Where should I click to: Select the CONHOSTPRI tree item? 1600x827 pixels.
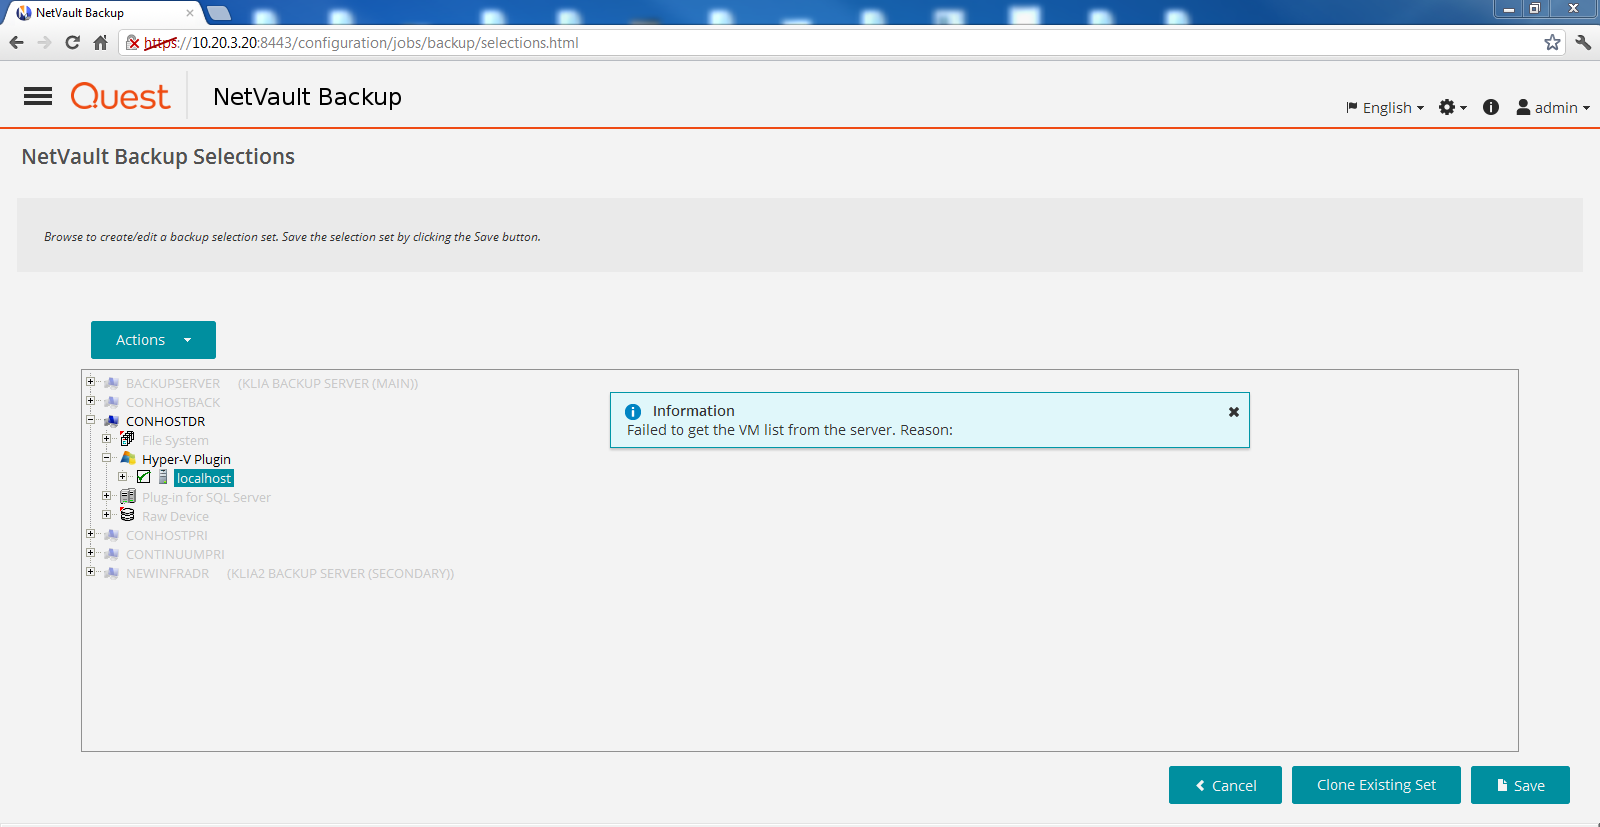167,535
